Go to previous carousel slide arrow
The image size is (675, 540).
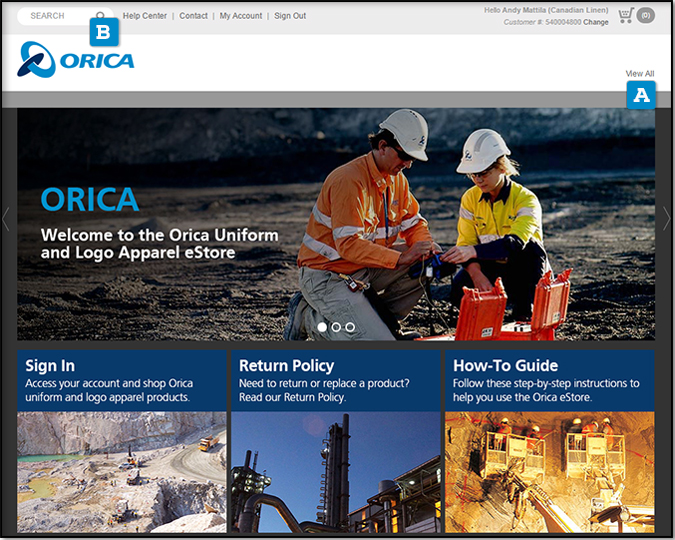point(7,219)
